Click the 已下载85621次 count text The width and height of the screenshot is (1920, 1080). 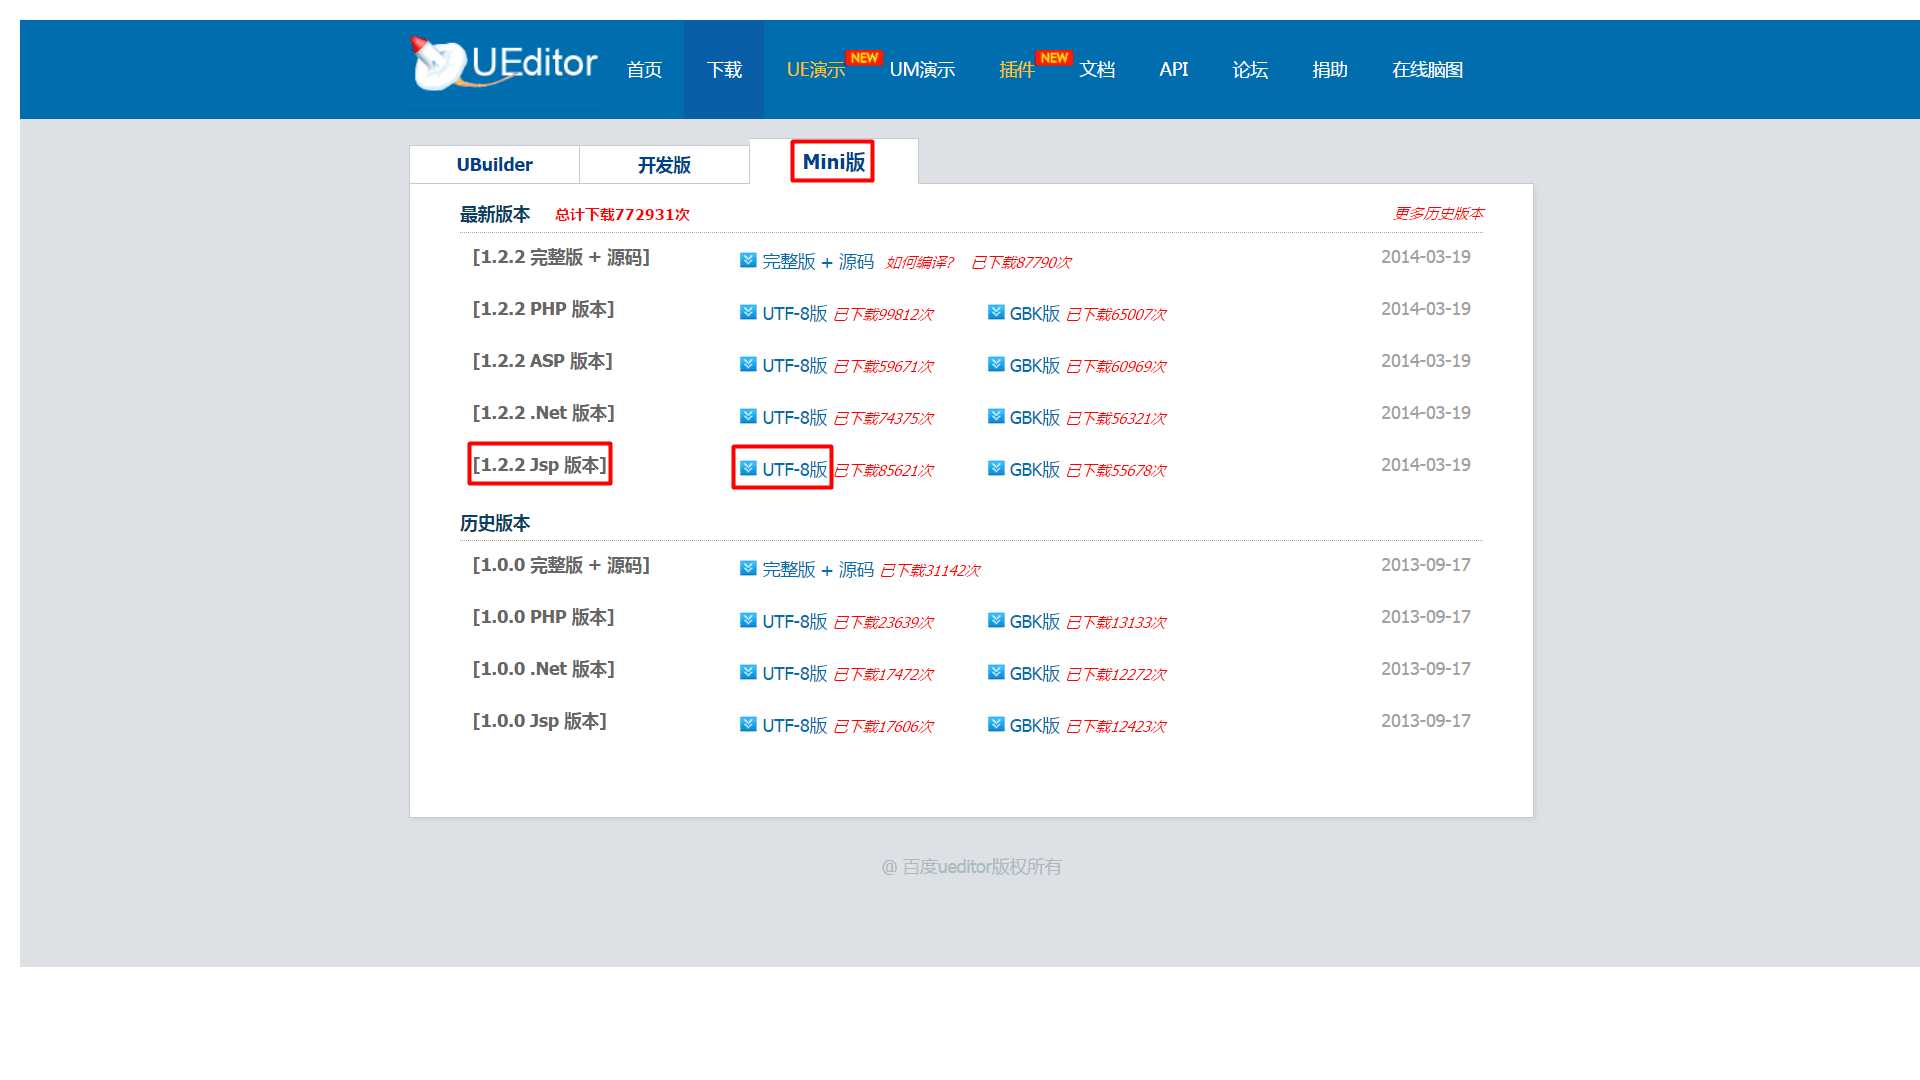883,471
